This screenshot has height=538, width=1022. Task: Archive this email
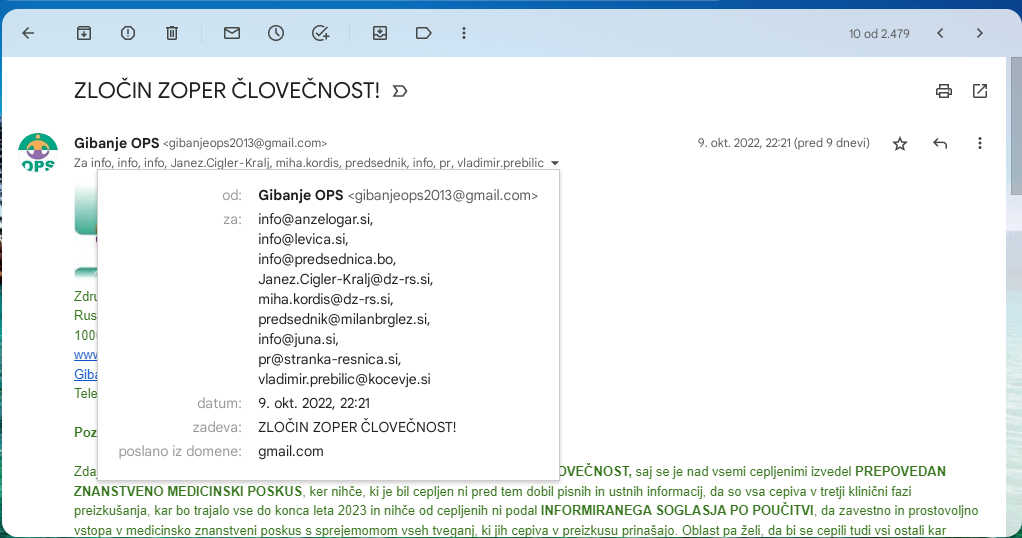point(84,33)
